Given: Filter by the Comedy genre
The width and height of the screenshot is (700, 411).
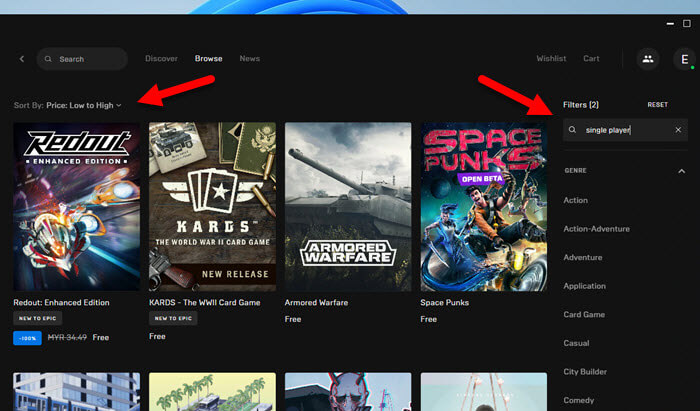Looking at the screenshot, I should [x=579, y=400].
